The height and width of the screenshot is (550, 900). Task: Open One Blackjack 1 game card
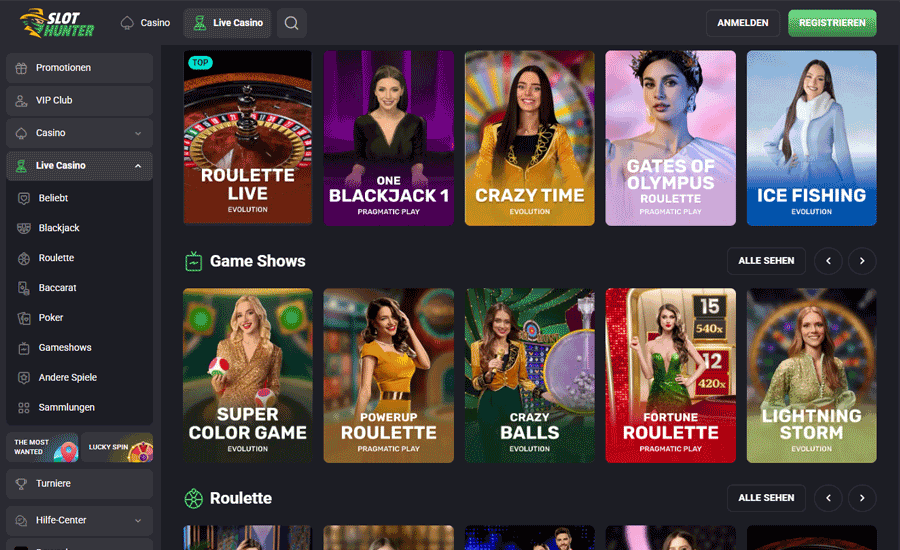[x=389, y=138]
